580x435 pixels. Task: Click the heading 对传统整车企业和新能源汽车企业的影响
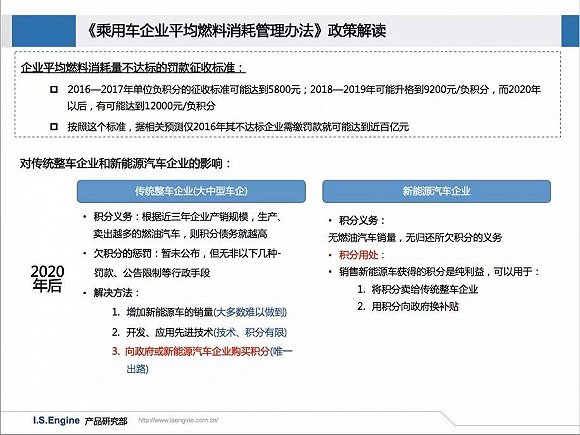click(x=125, y=163)
